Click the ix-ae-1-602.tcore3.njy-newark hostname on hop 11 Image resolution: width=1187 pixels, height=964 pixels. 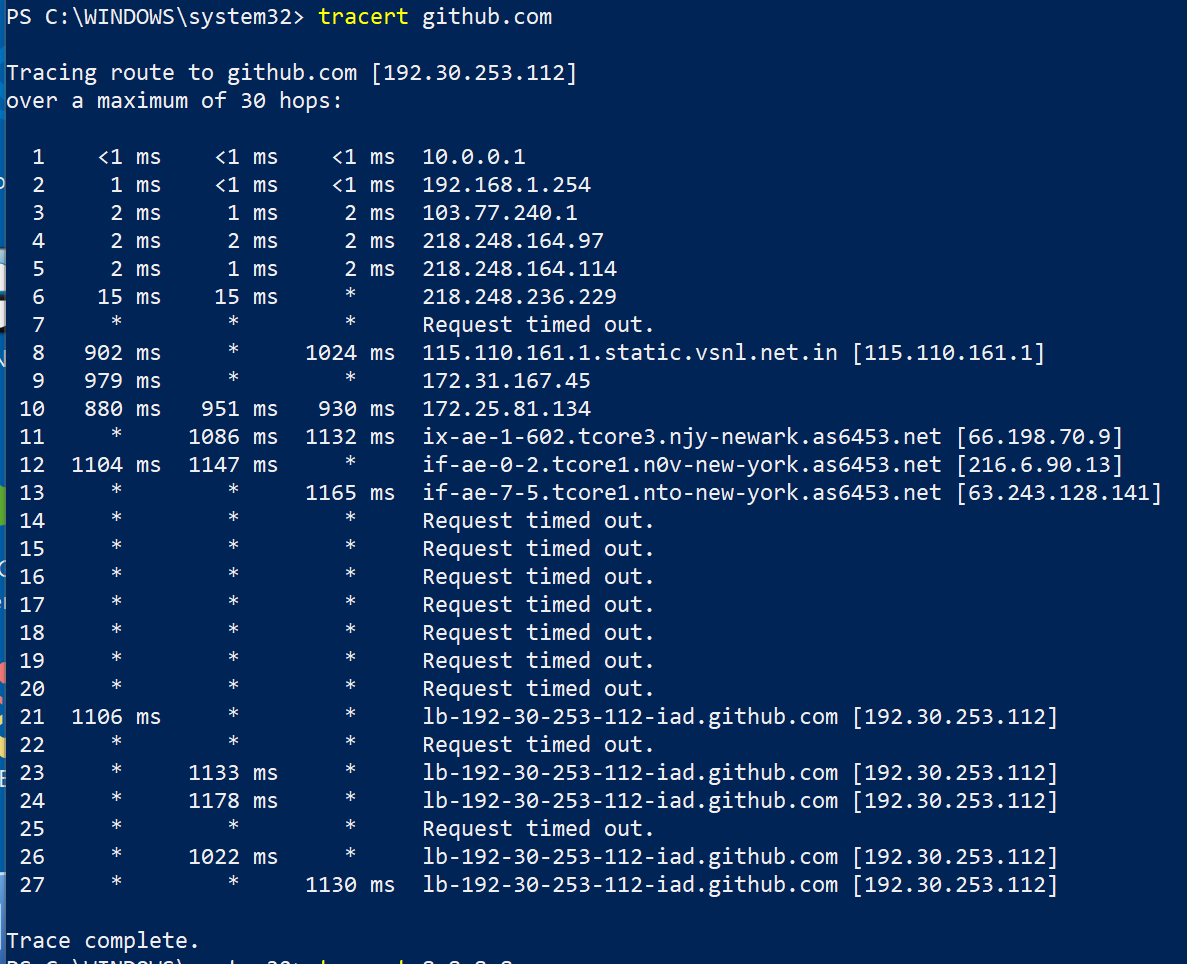point(681,437)
